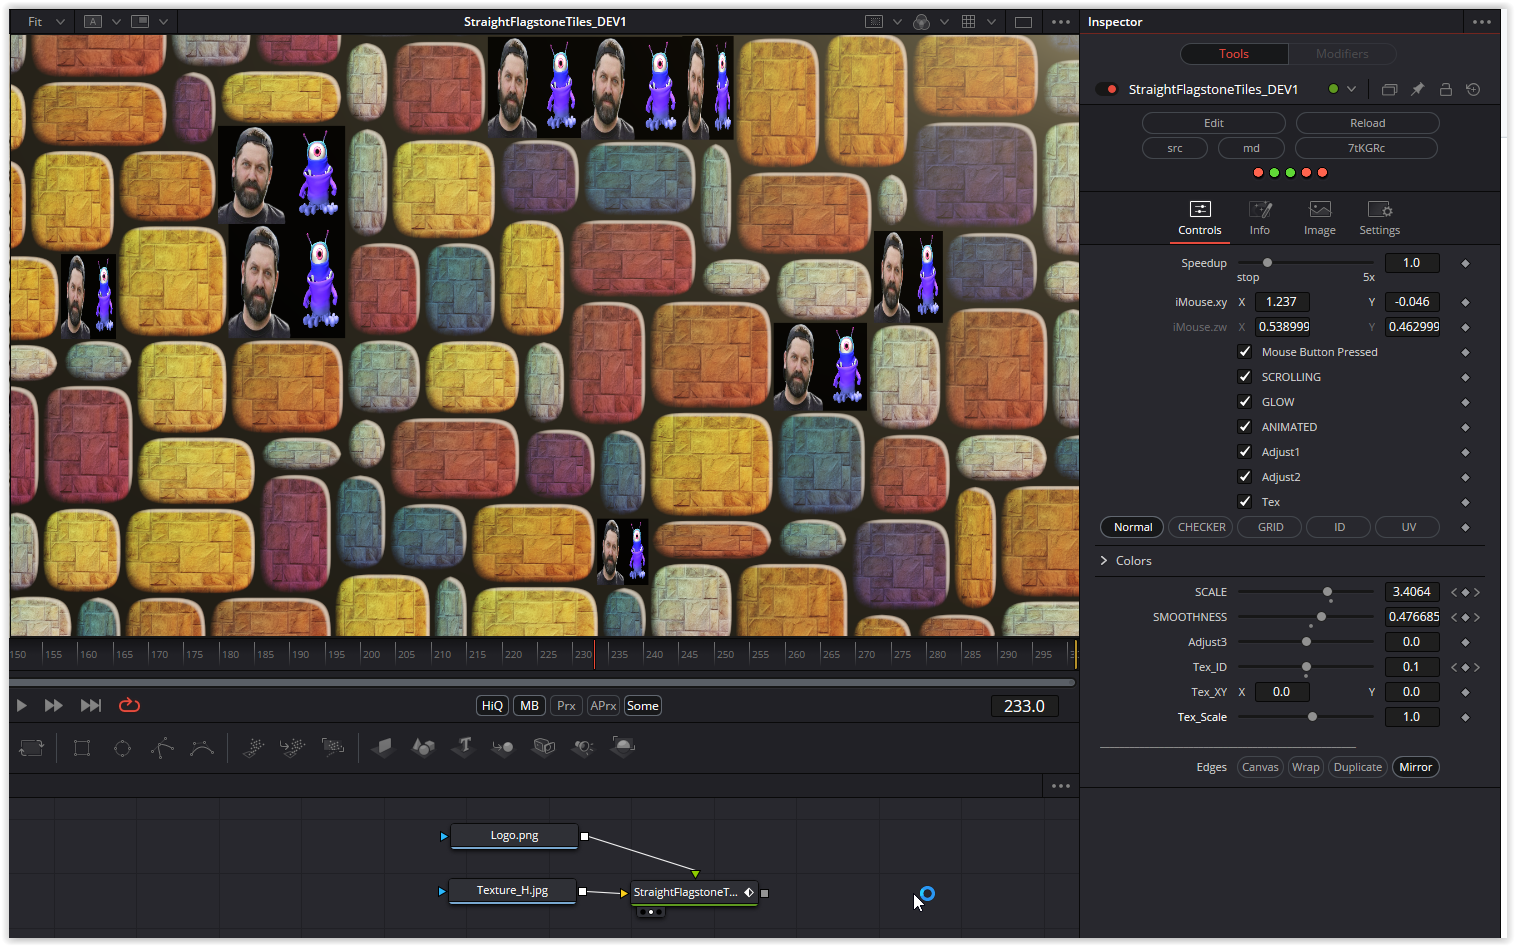
Task: Toggle MB motion blur button
Action: point(530,706)
